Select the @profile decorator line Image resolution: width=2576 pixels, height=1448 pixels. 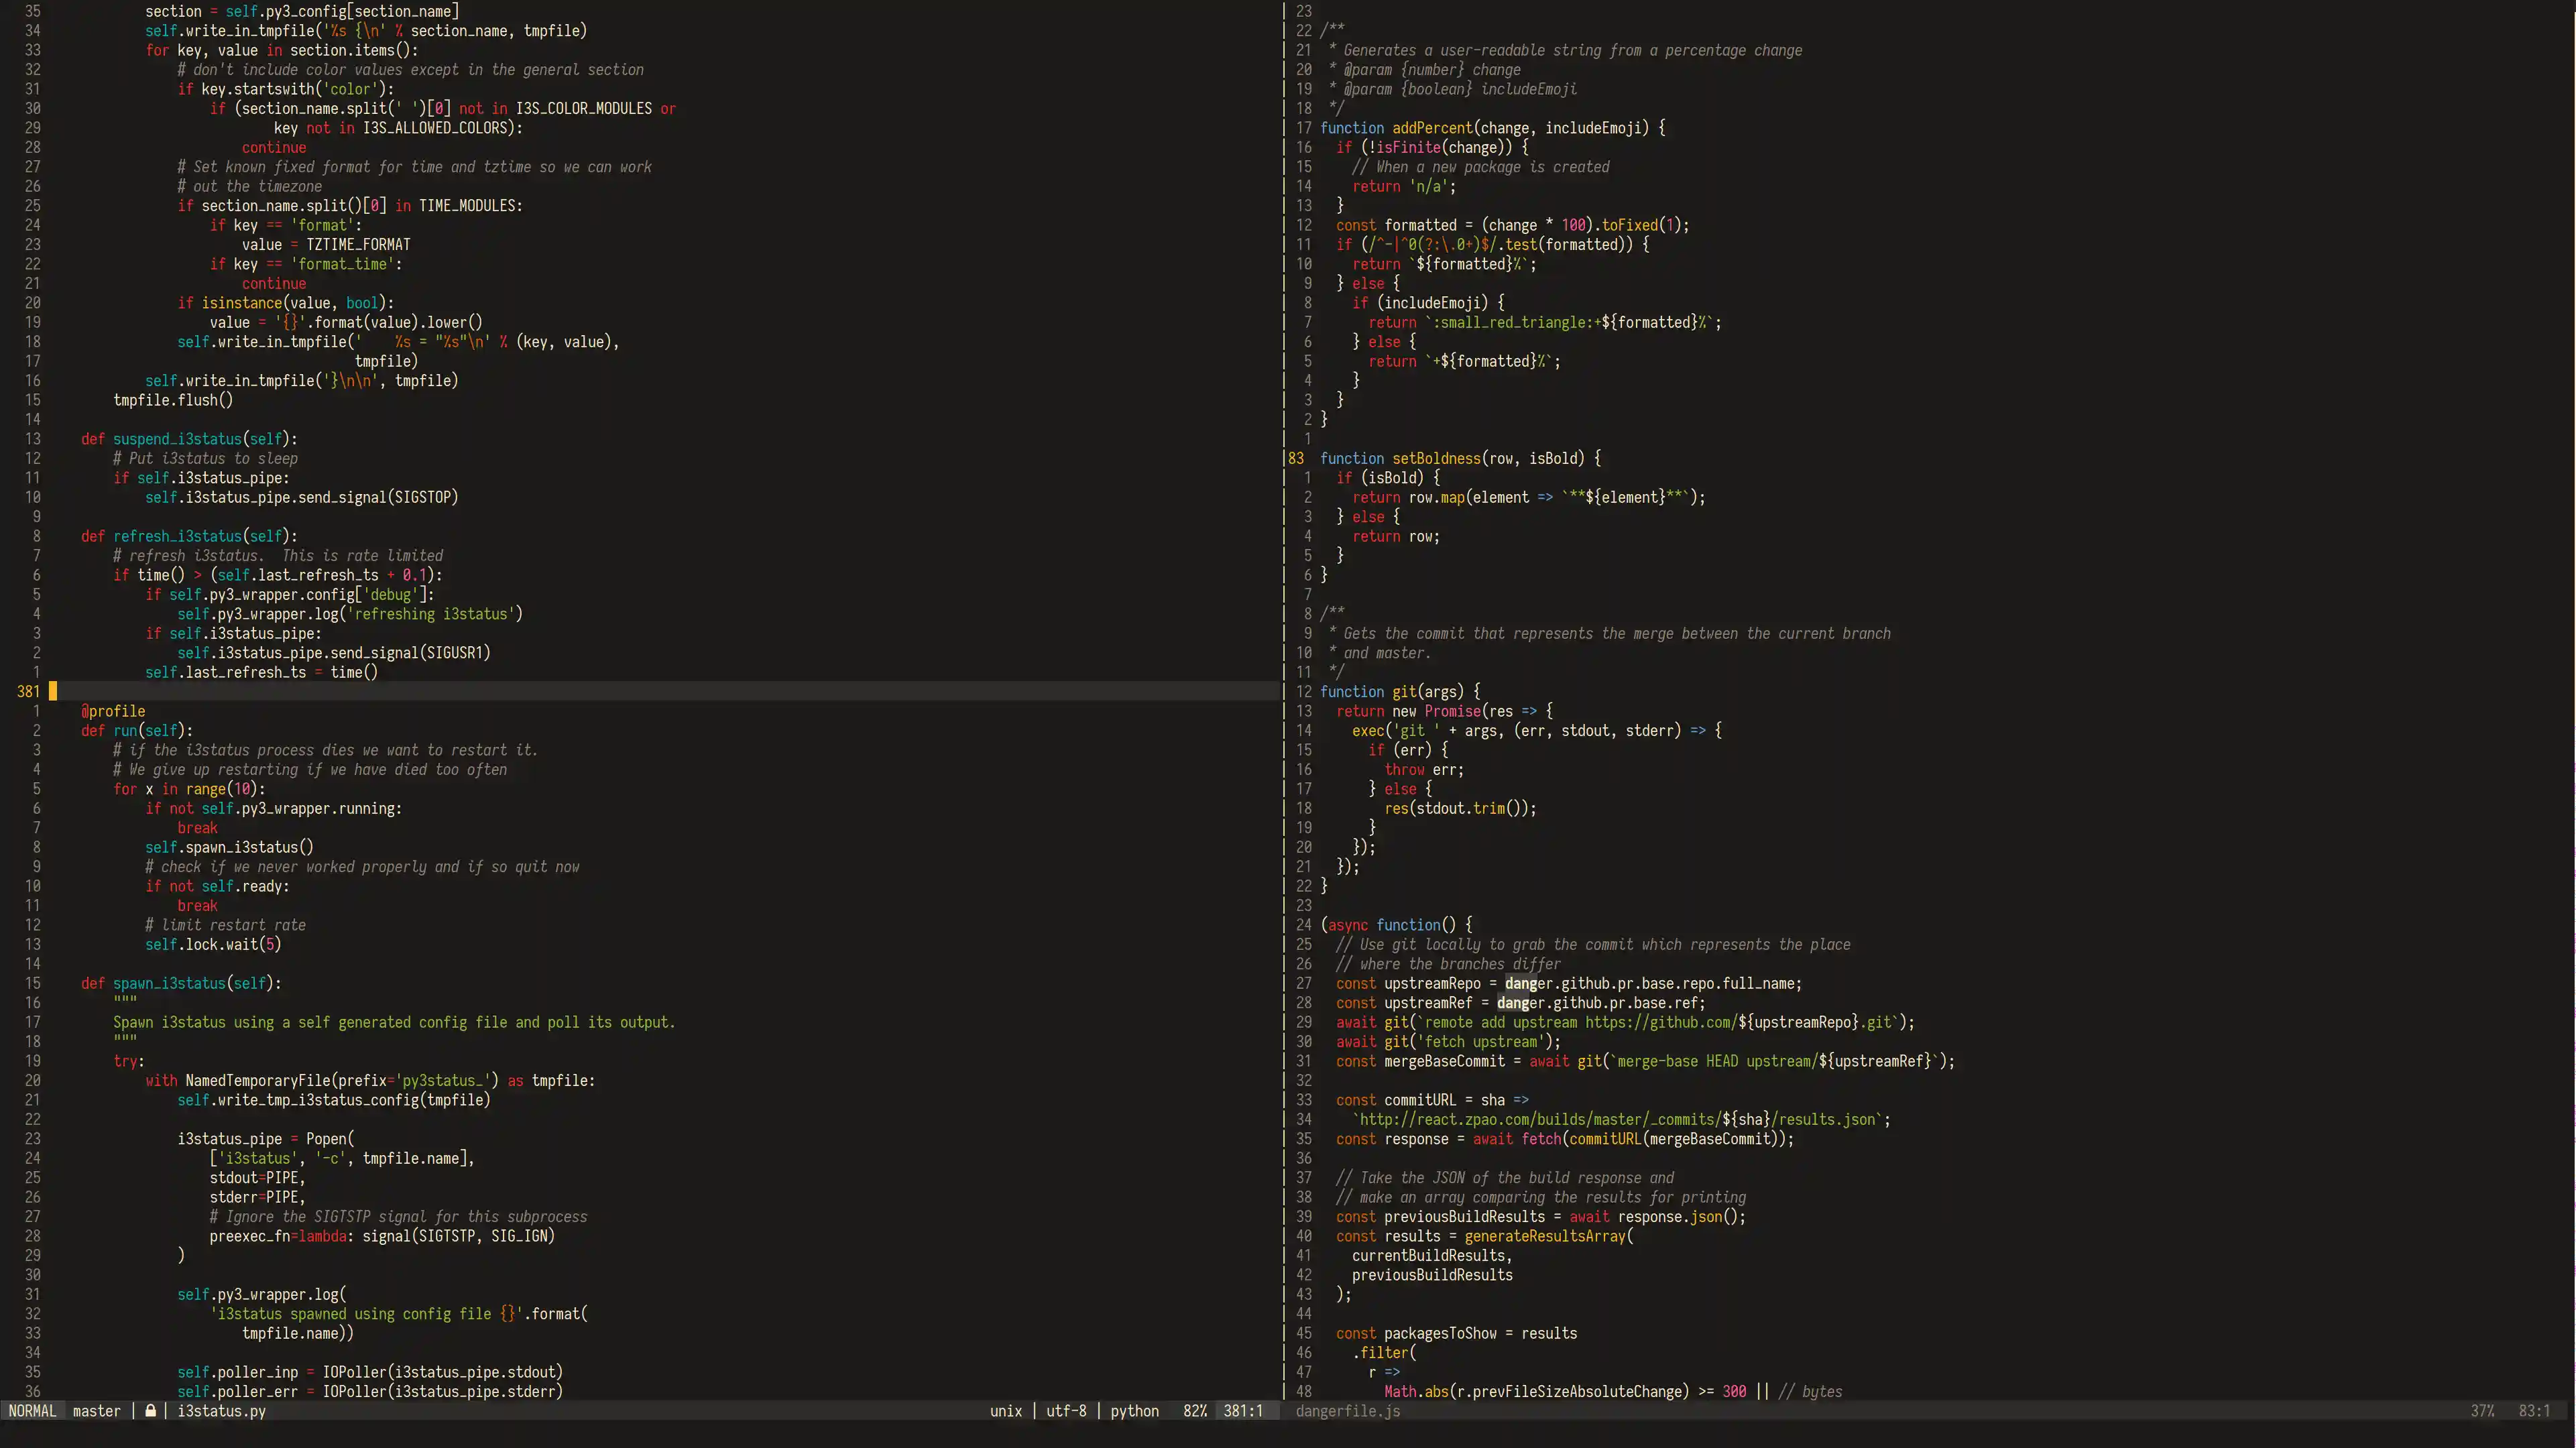pos(112,711)
